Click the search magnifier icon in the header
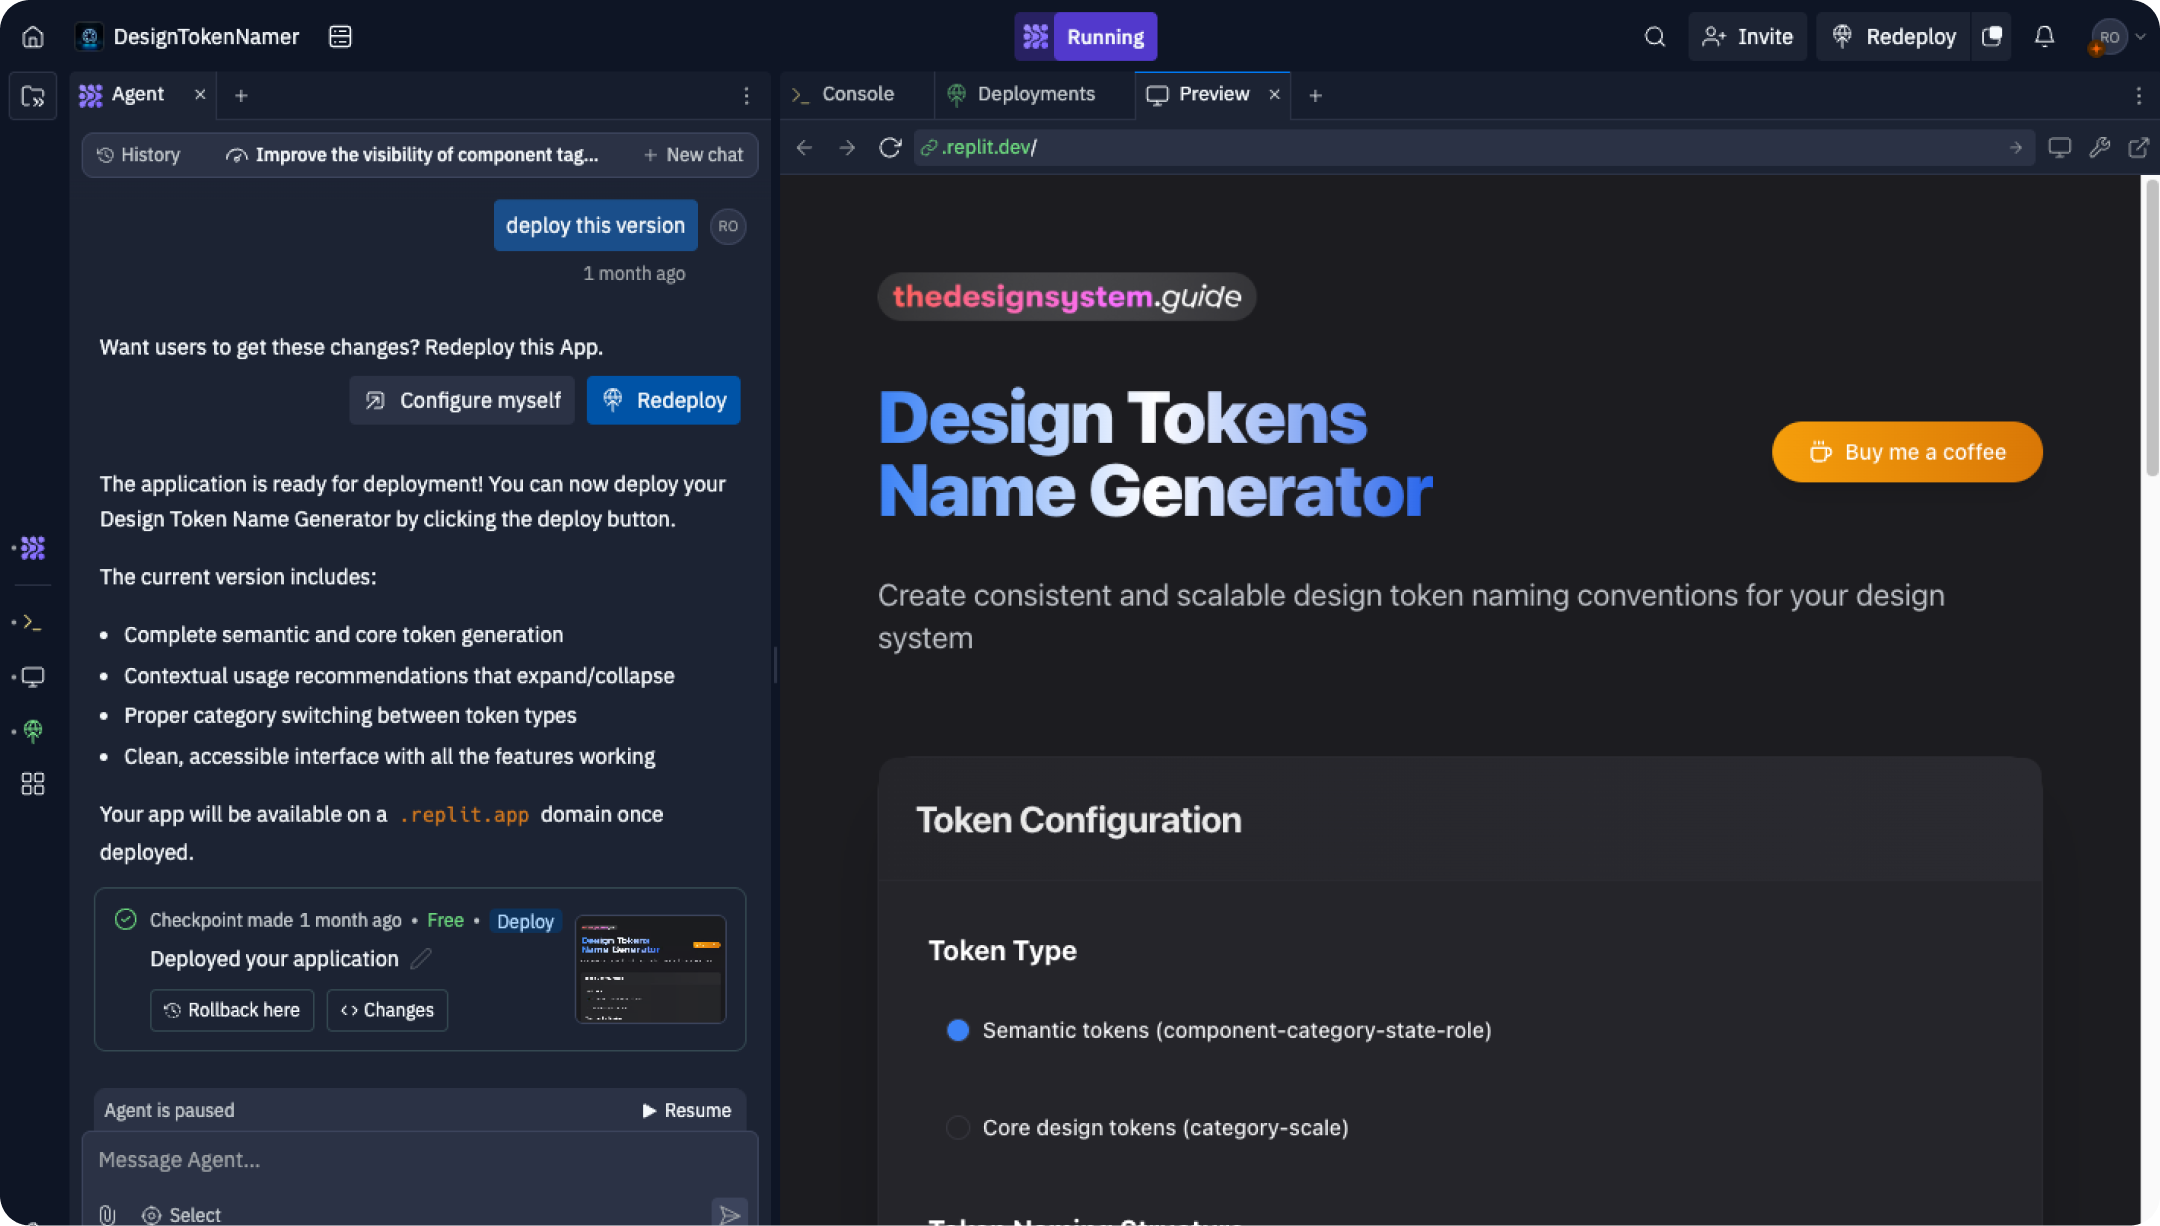 click(1654, 36)
